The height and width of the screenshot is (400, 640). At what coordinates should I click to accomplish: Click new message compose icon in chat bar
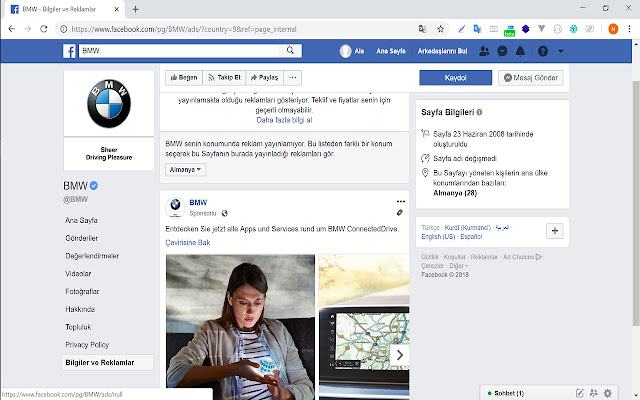pos(579,393)
